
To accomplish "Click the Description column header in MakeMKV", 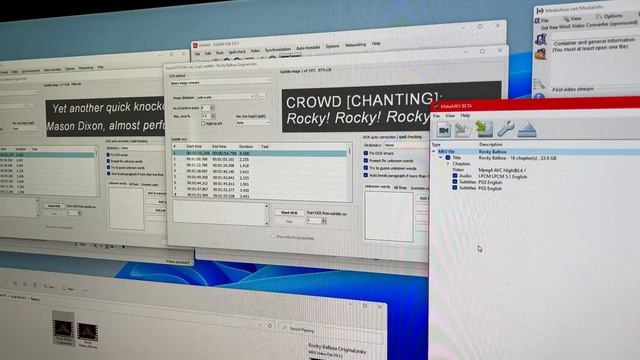I will click(x=491, y=144).
